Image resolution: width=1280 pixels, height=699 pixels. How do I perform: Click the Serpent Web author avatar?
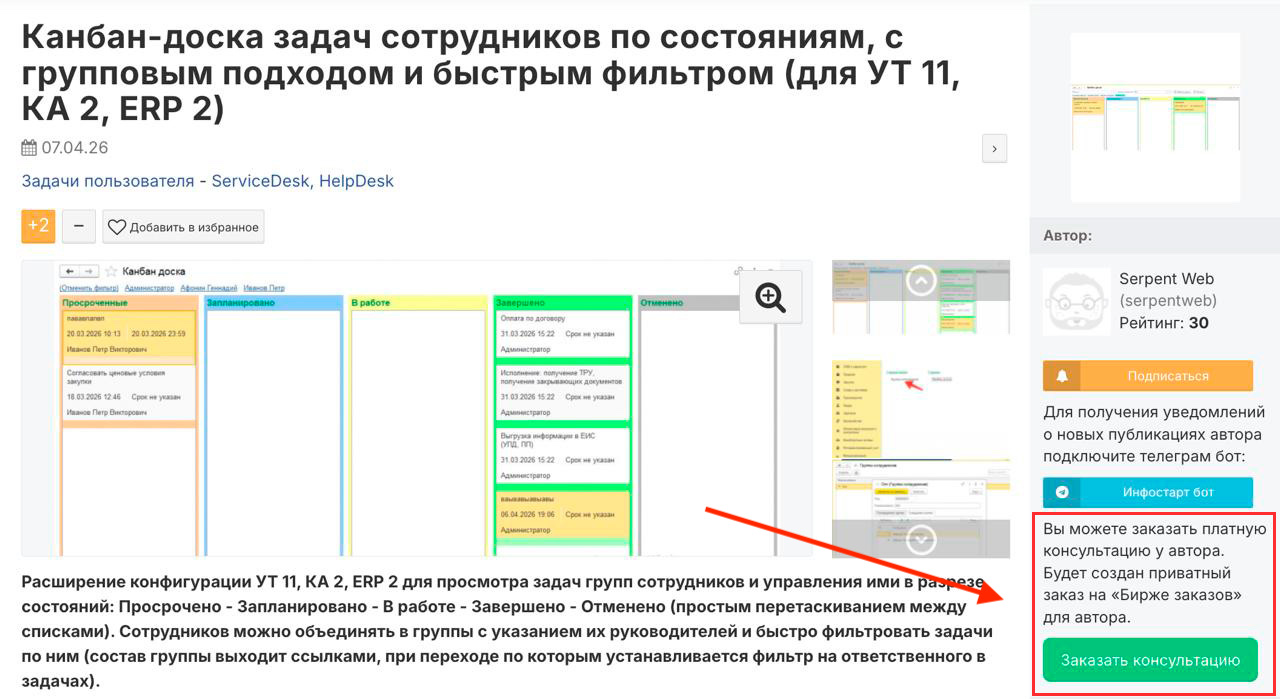(x=1075, y=303)
